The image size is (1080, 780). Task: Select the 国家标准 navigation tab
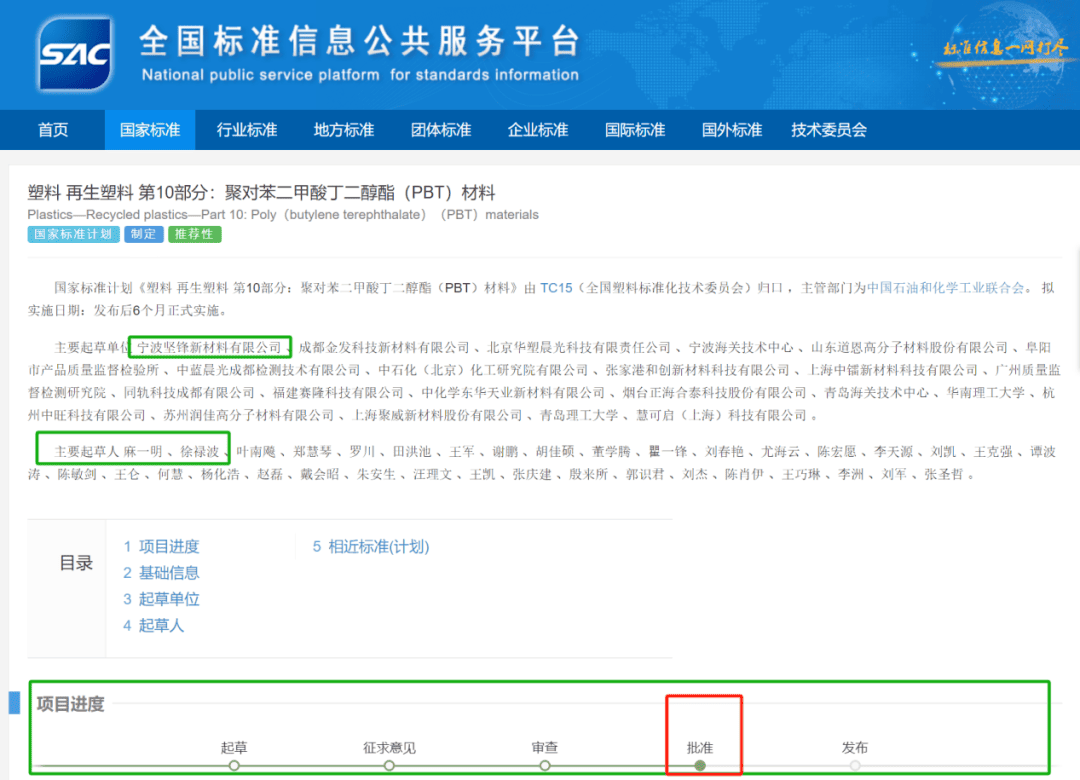click(150, 130)
